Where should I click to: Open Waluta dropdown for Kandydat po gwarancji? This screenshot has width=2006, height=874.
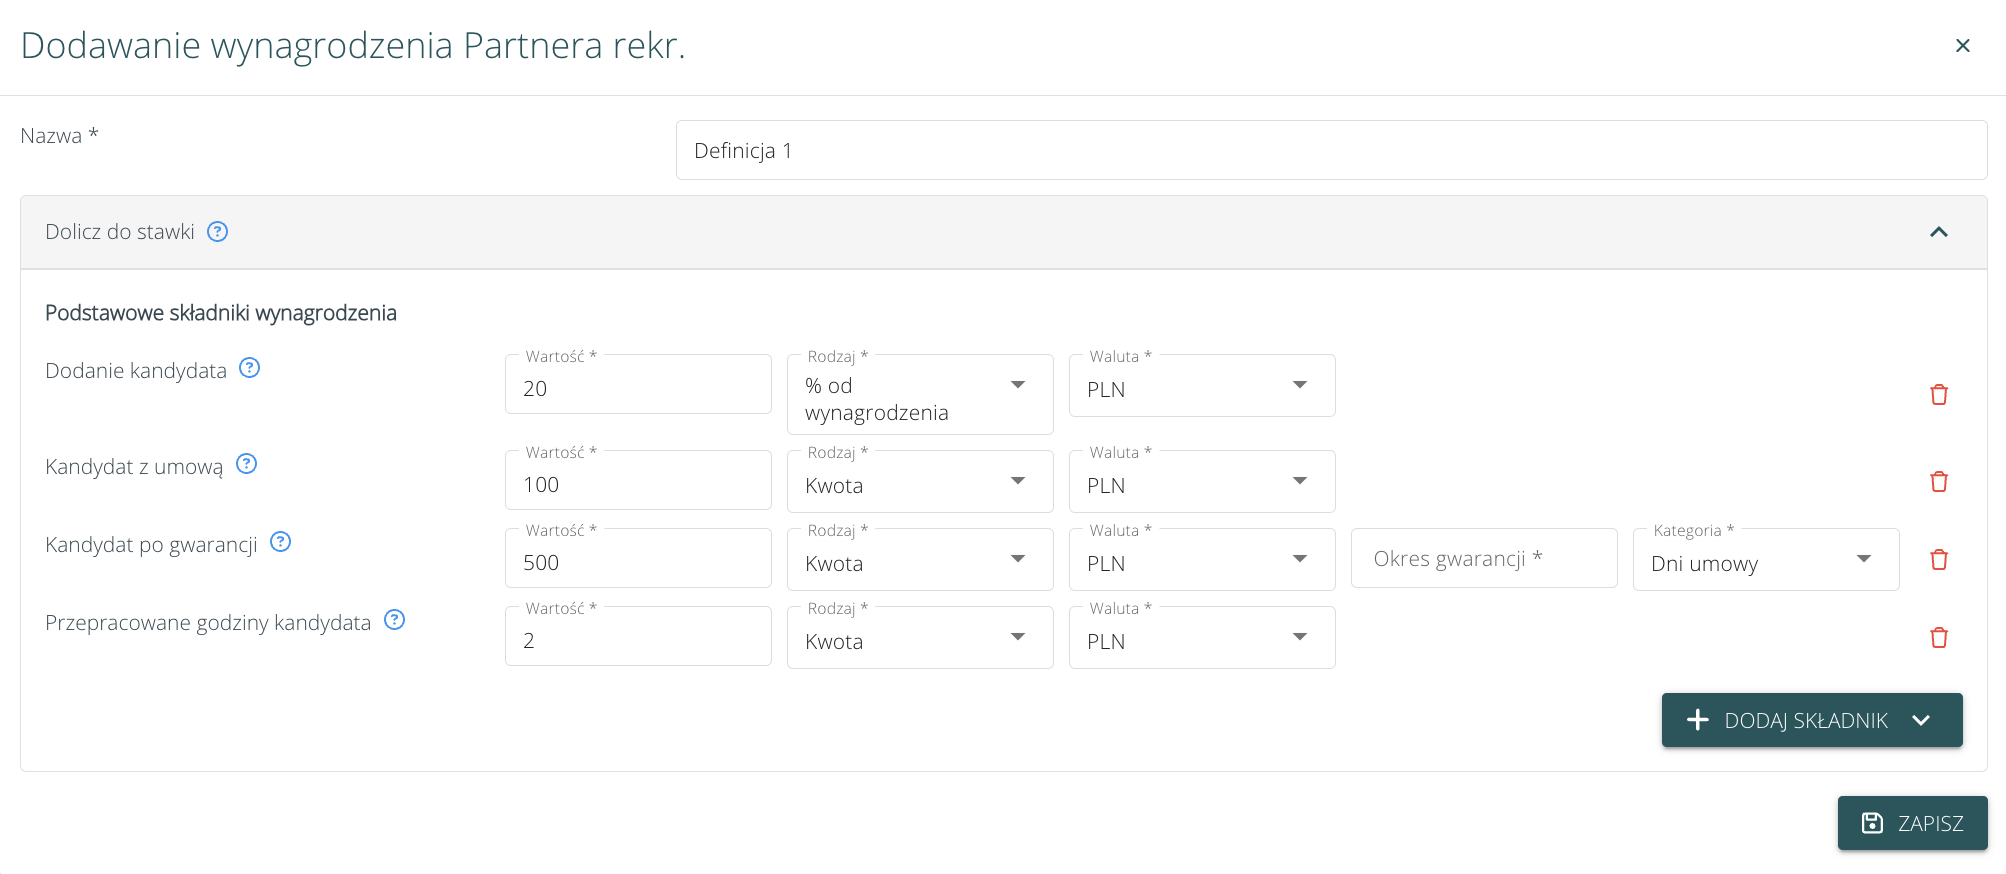pos(1201,560)
